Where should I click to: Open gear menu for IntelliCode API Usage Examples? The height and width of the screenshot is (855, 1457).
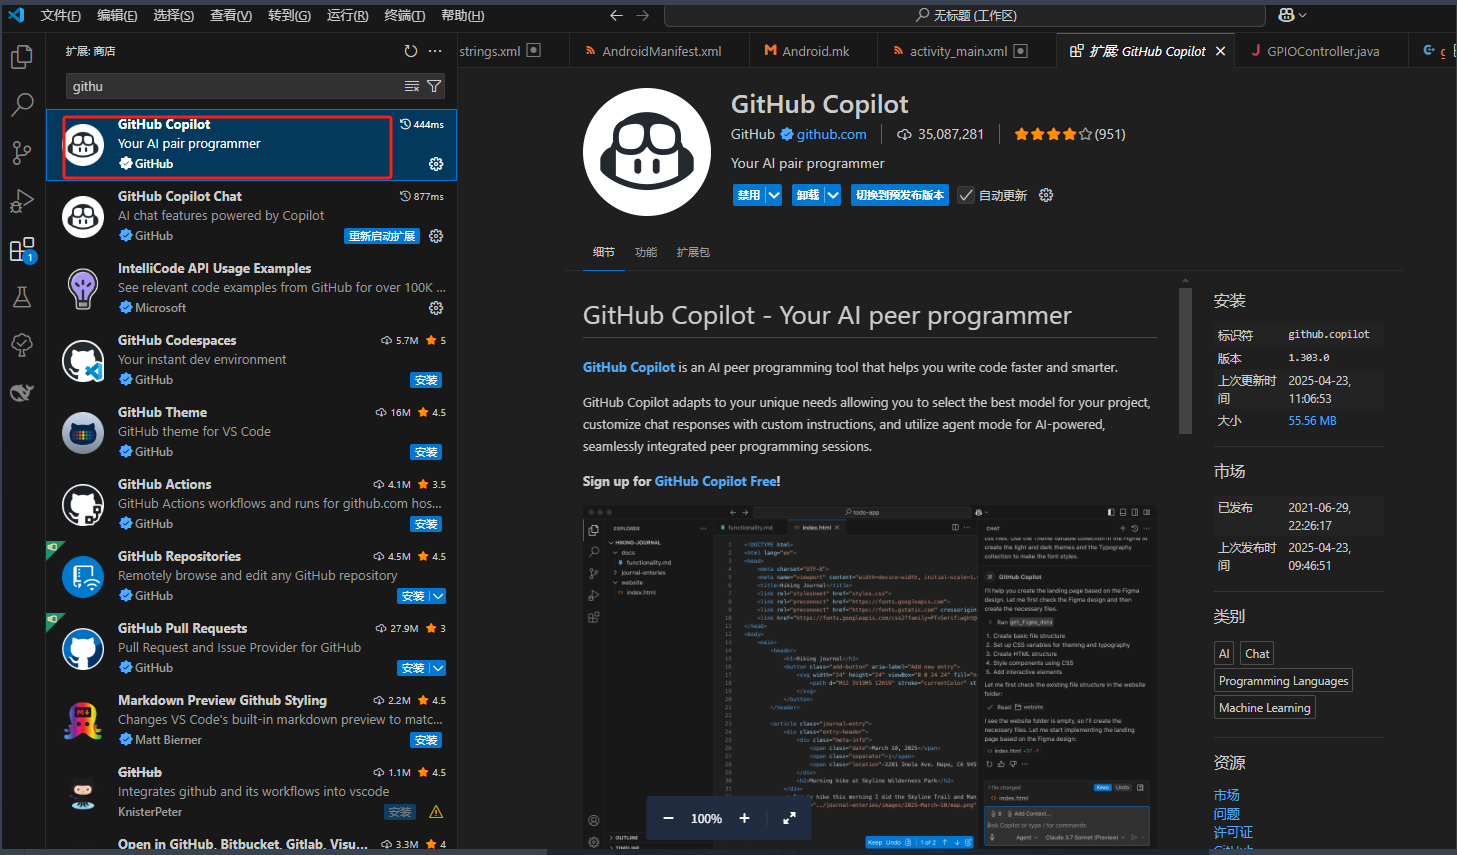tap(436, 308)
